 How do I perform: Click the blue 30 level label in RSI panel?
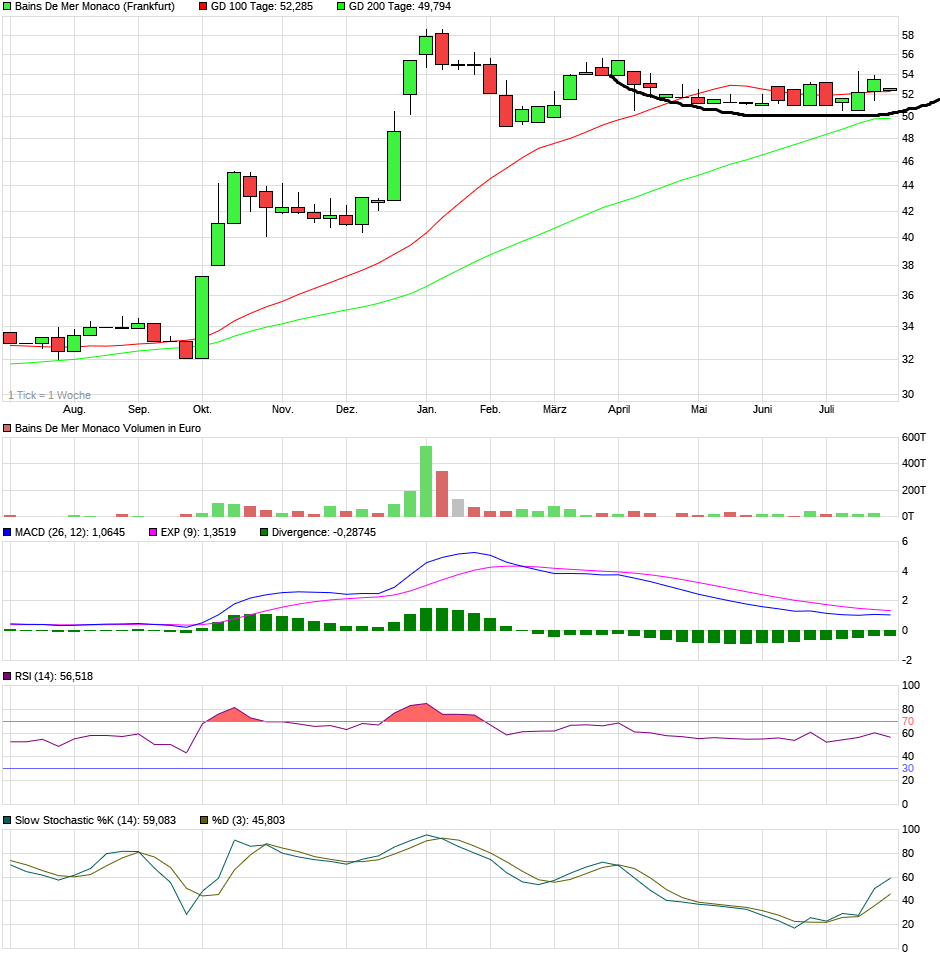[x=908, y=768]
